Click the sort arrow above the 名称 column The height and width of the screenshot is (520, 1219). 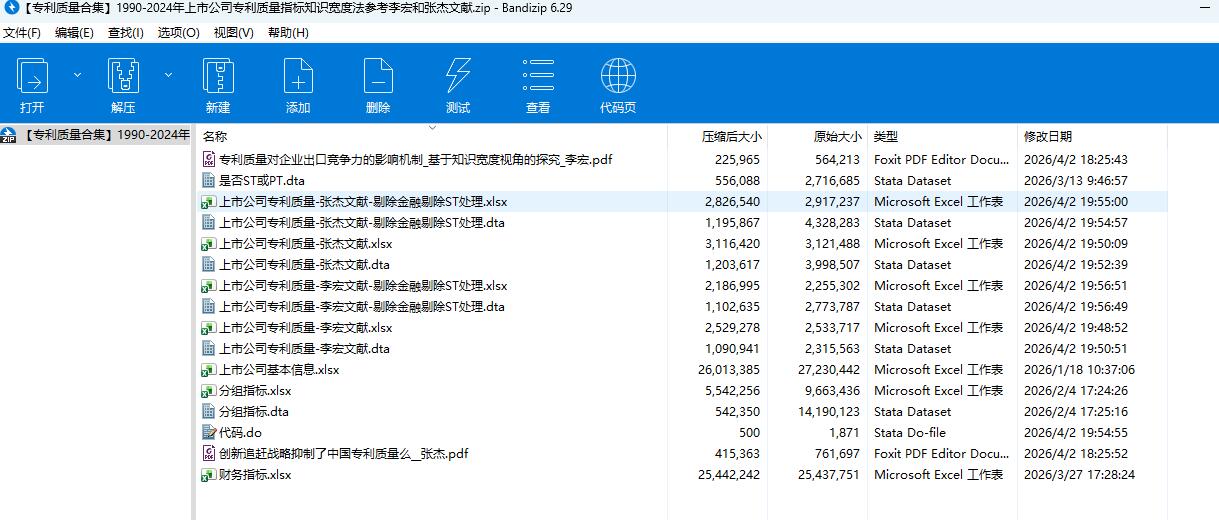(433, 127)
